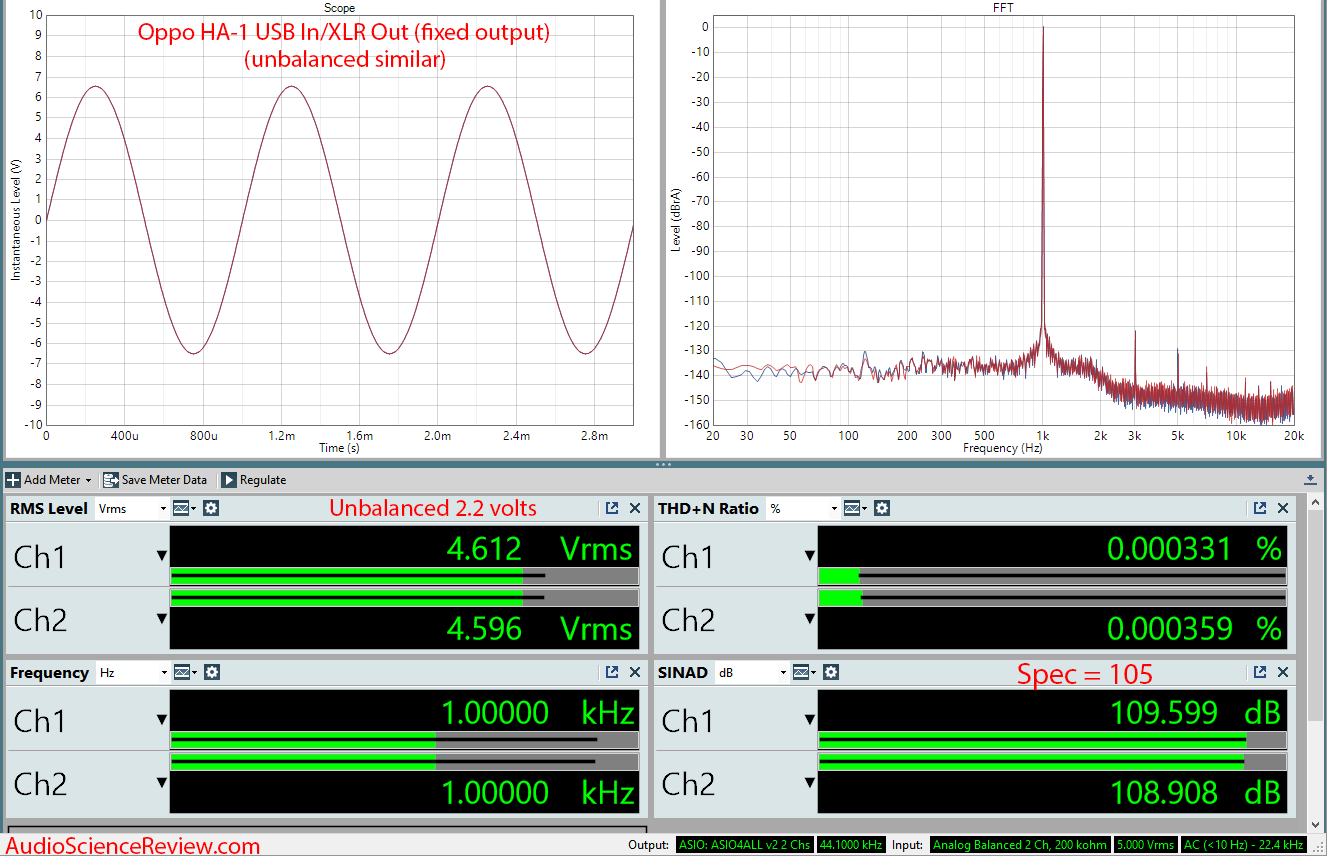Pop out the SINAD meter
The image size is (1327, 856).
1260,672
